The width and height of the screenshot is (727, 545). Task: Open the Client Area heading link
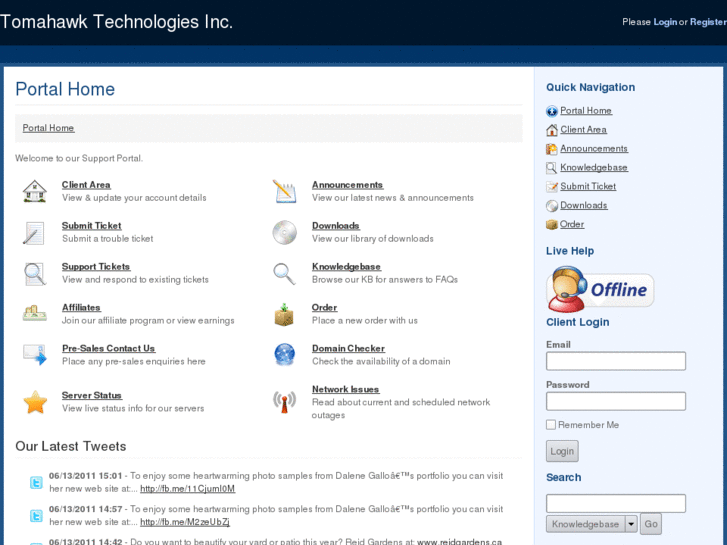[86, 185]
